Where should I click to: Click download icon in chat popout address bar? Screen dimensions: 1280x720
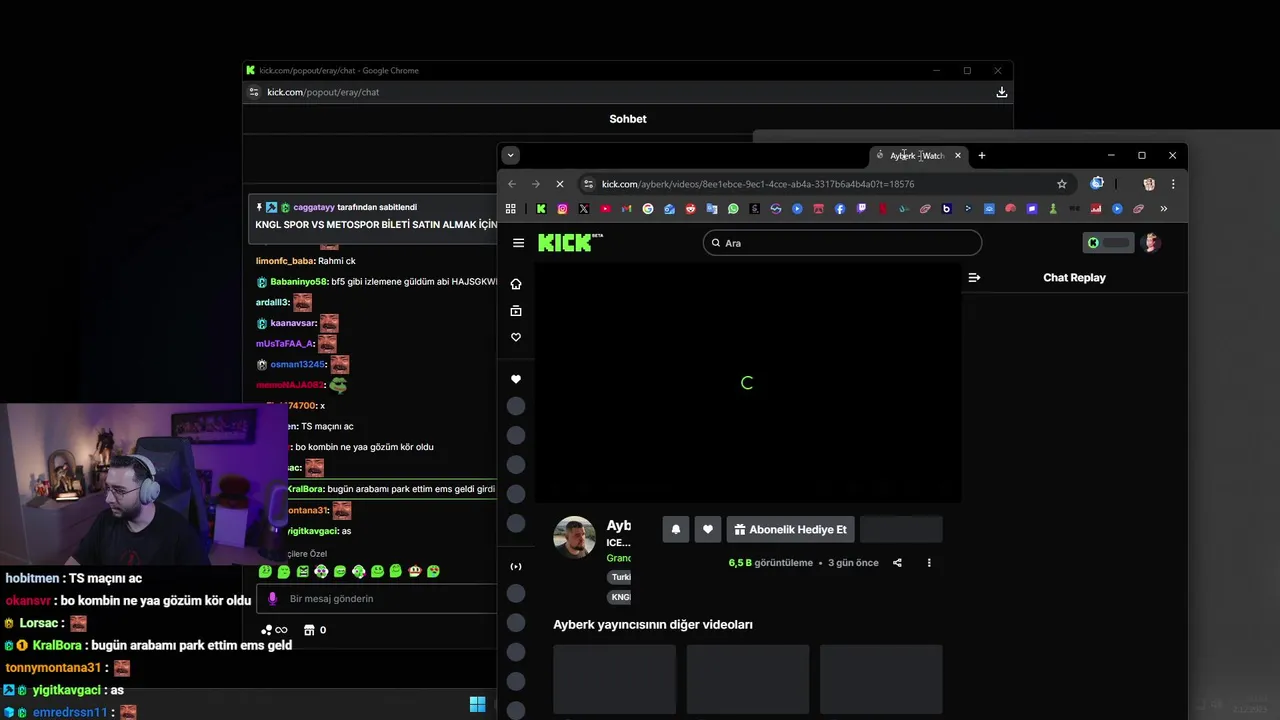1002,92
